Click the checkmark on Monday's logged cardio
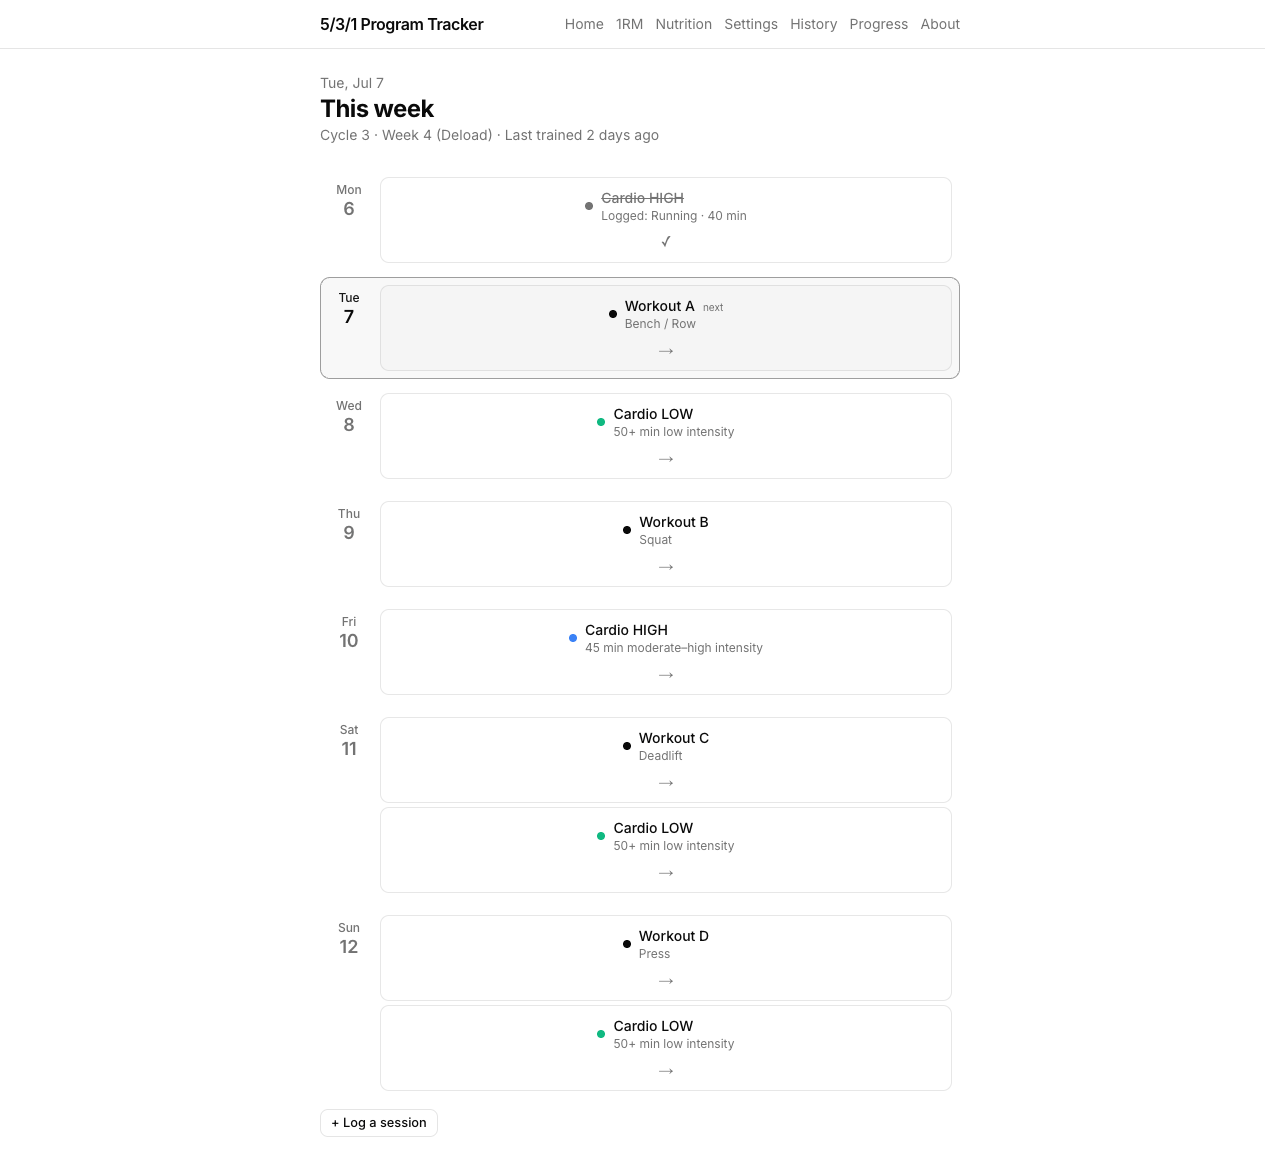The image size is (1265, 1161). click(666, 242)
